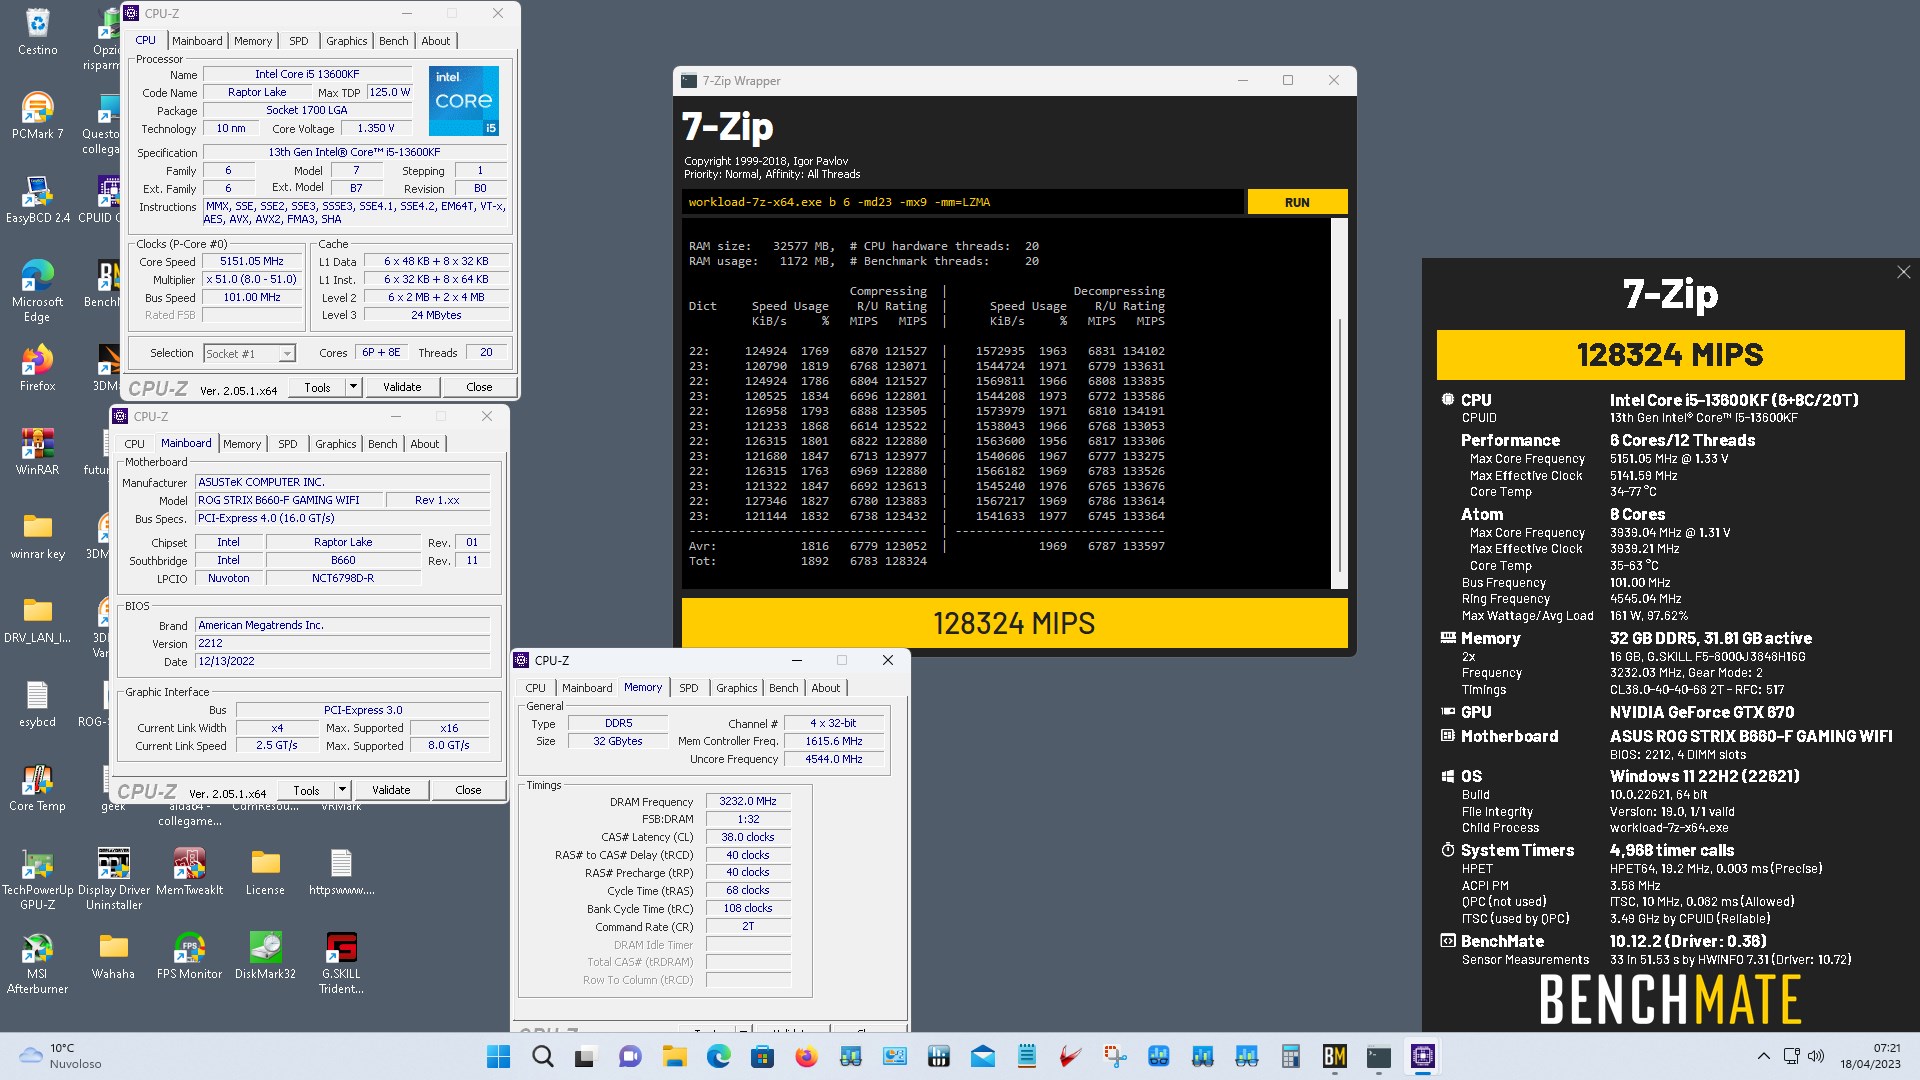Image resolution: width=1920 pixels, height=1080 pixels.
Task: Open the DiskMark32 desktop icon
Action: 265,956
